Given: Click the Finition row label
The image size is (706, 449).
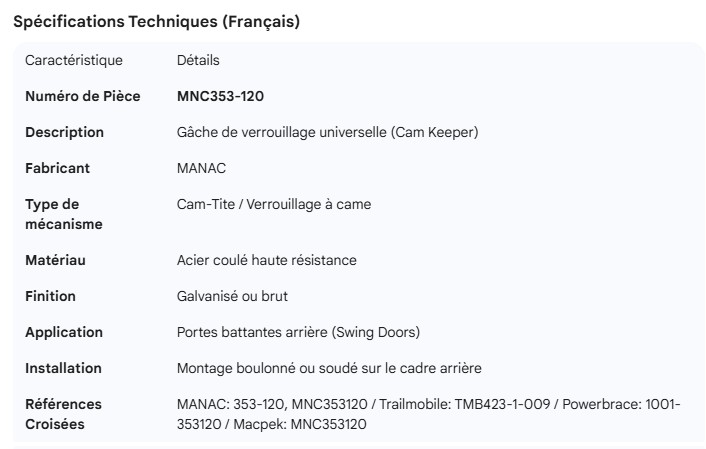Looking at the screenshot, I should [50, 296].
